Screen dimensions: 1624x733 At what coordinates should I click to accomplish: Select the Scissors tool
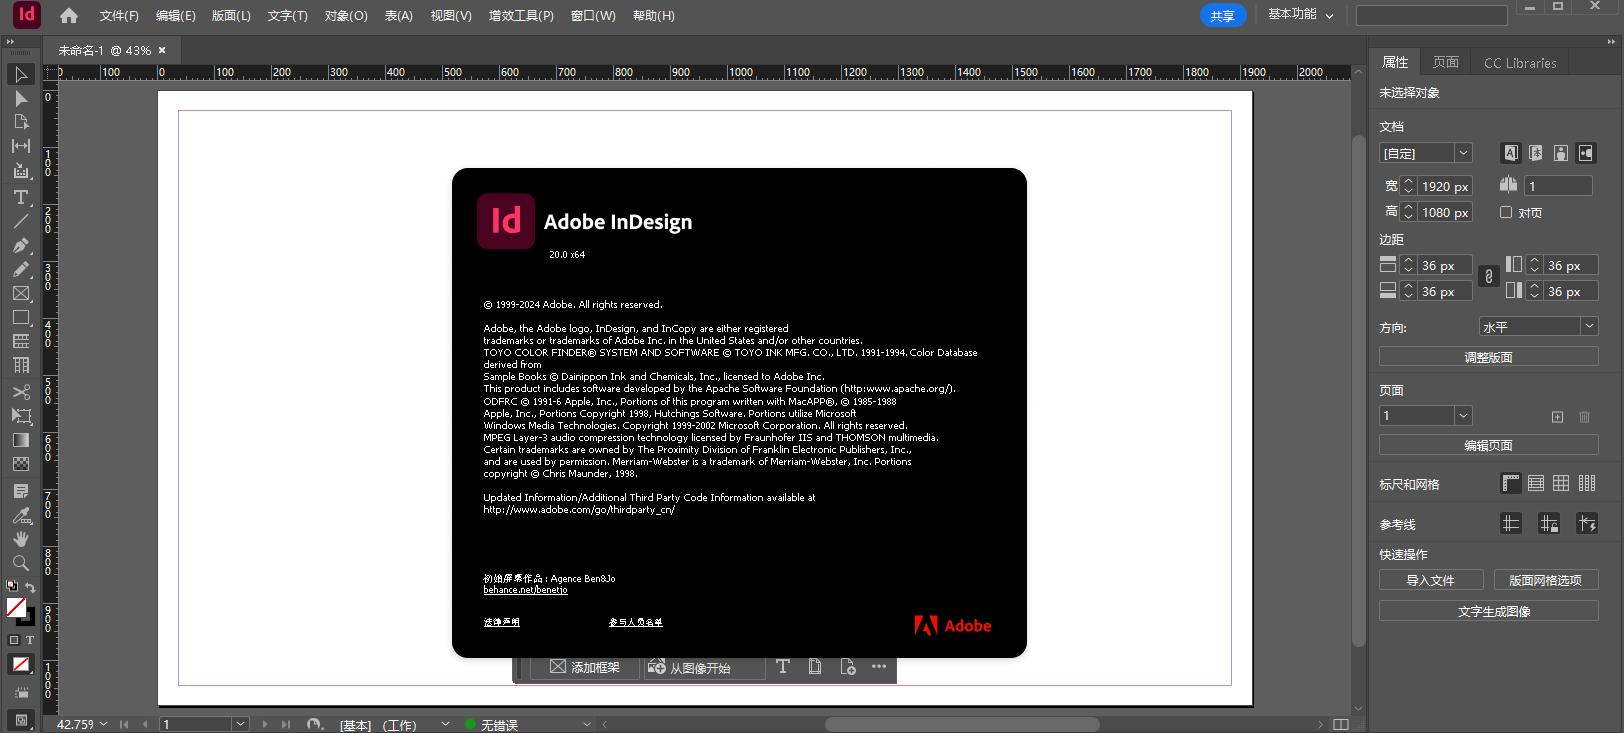21,392
